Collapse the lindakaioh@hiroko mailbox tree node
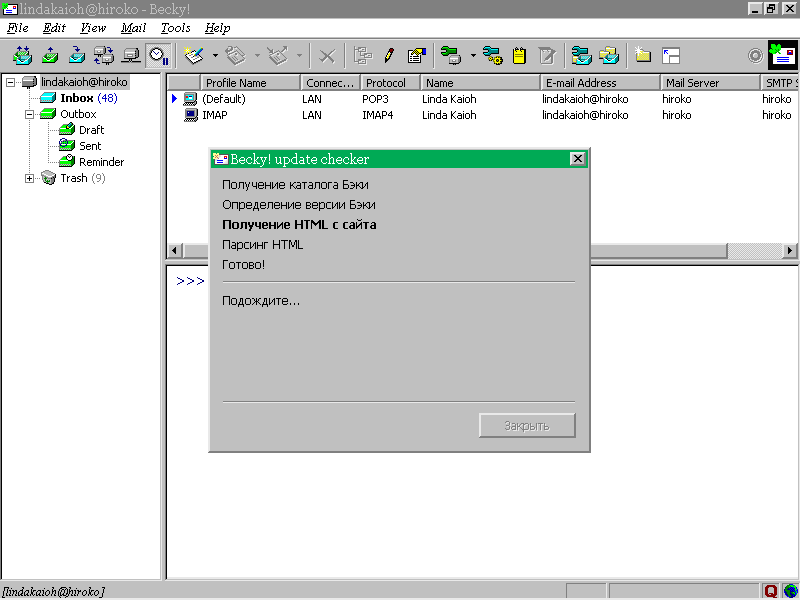800x600 pixels. [x=10, y=82]
